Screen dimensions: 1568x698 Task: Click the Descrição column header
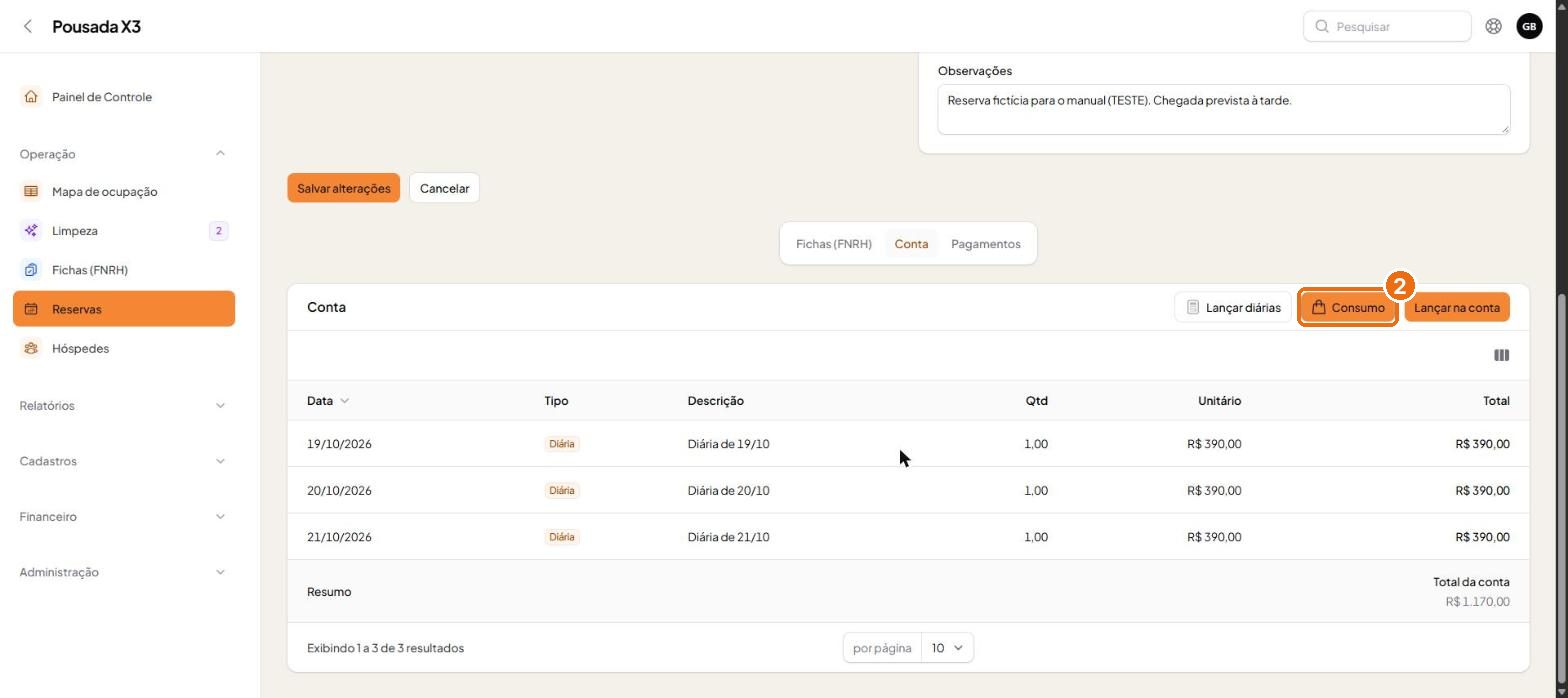tap(715, 401)
